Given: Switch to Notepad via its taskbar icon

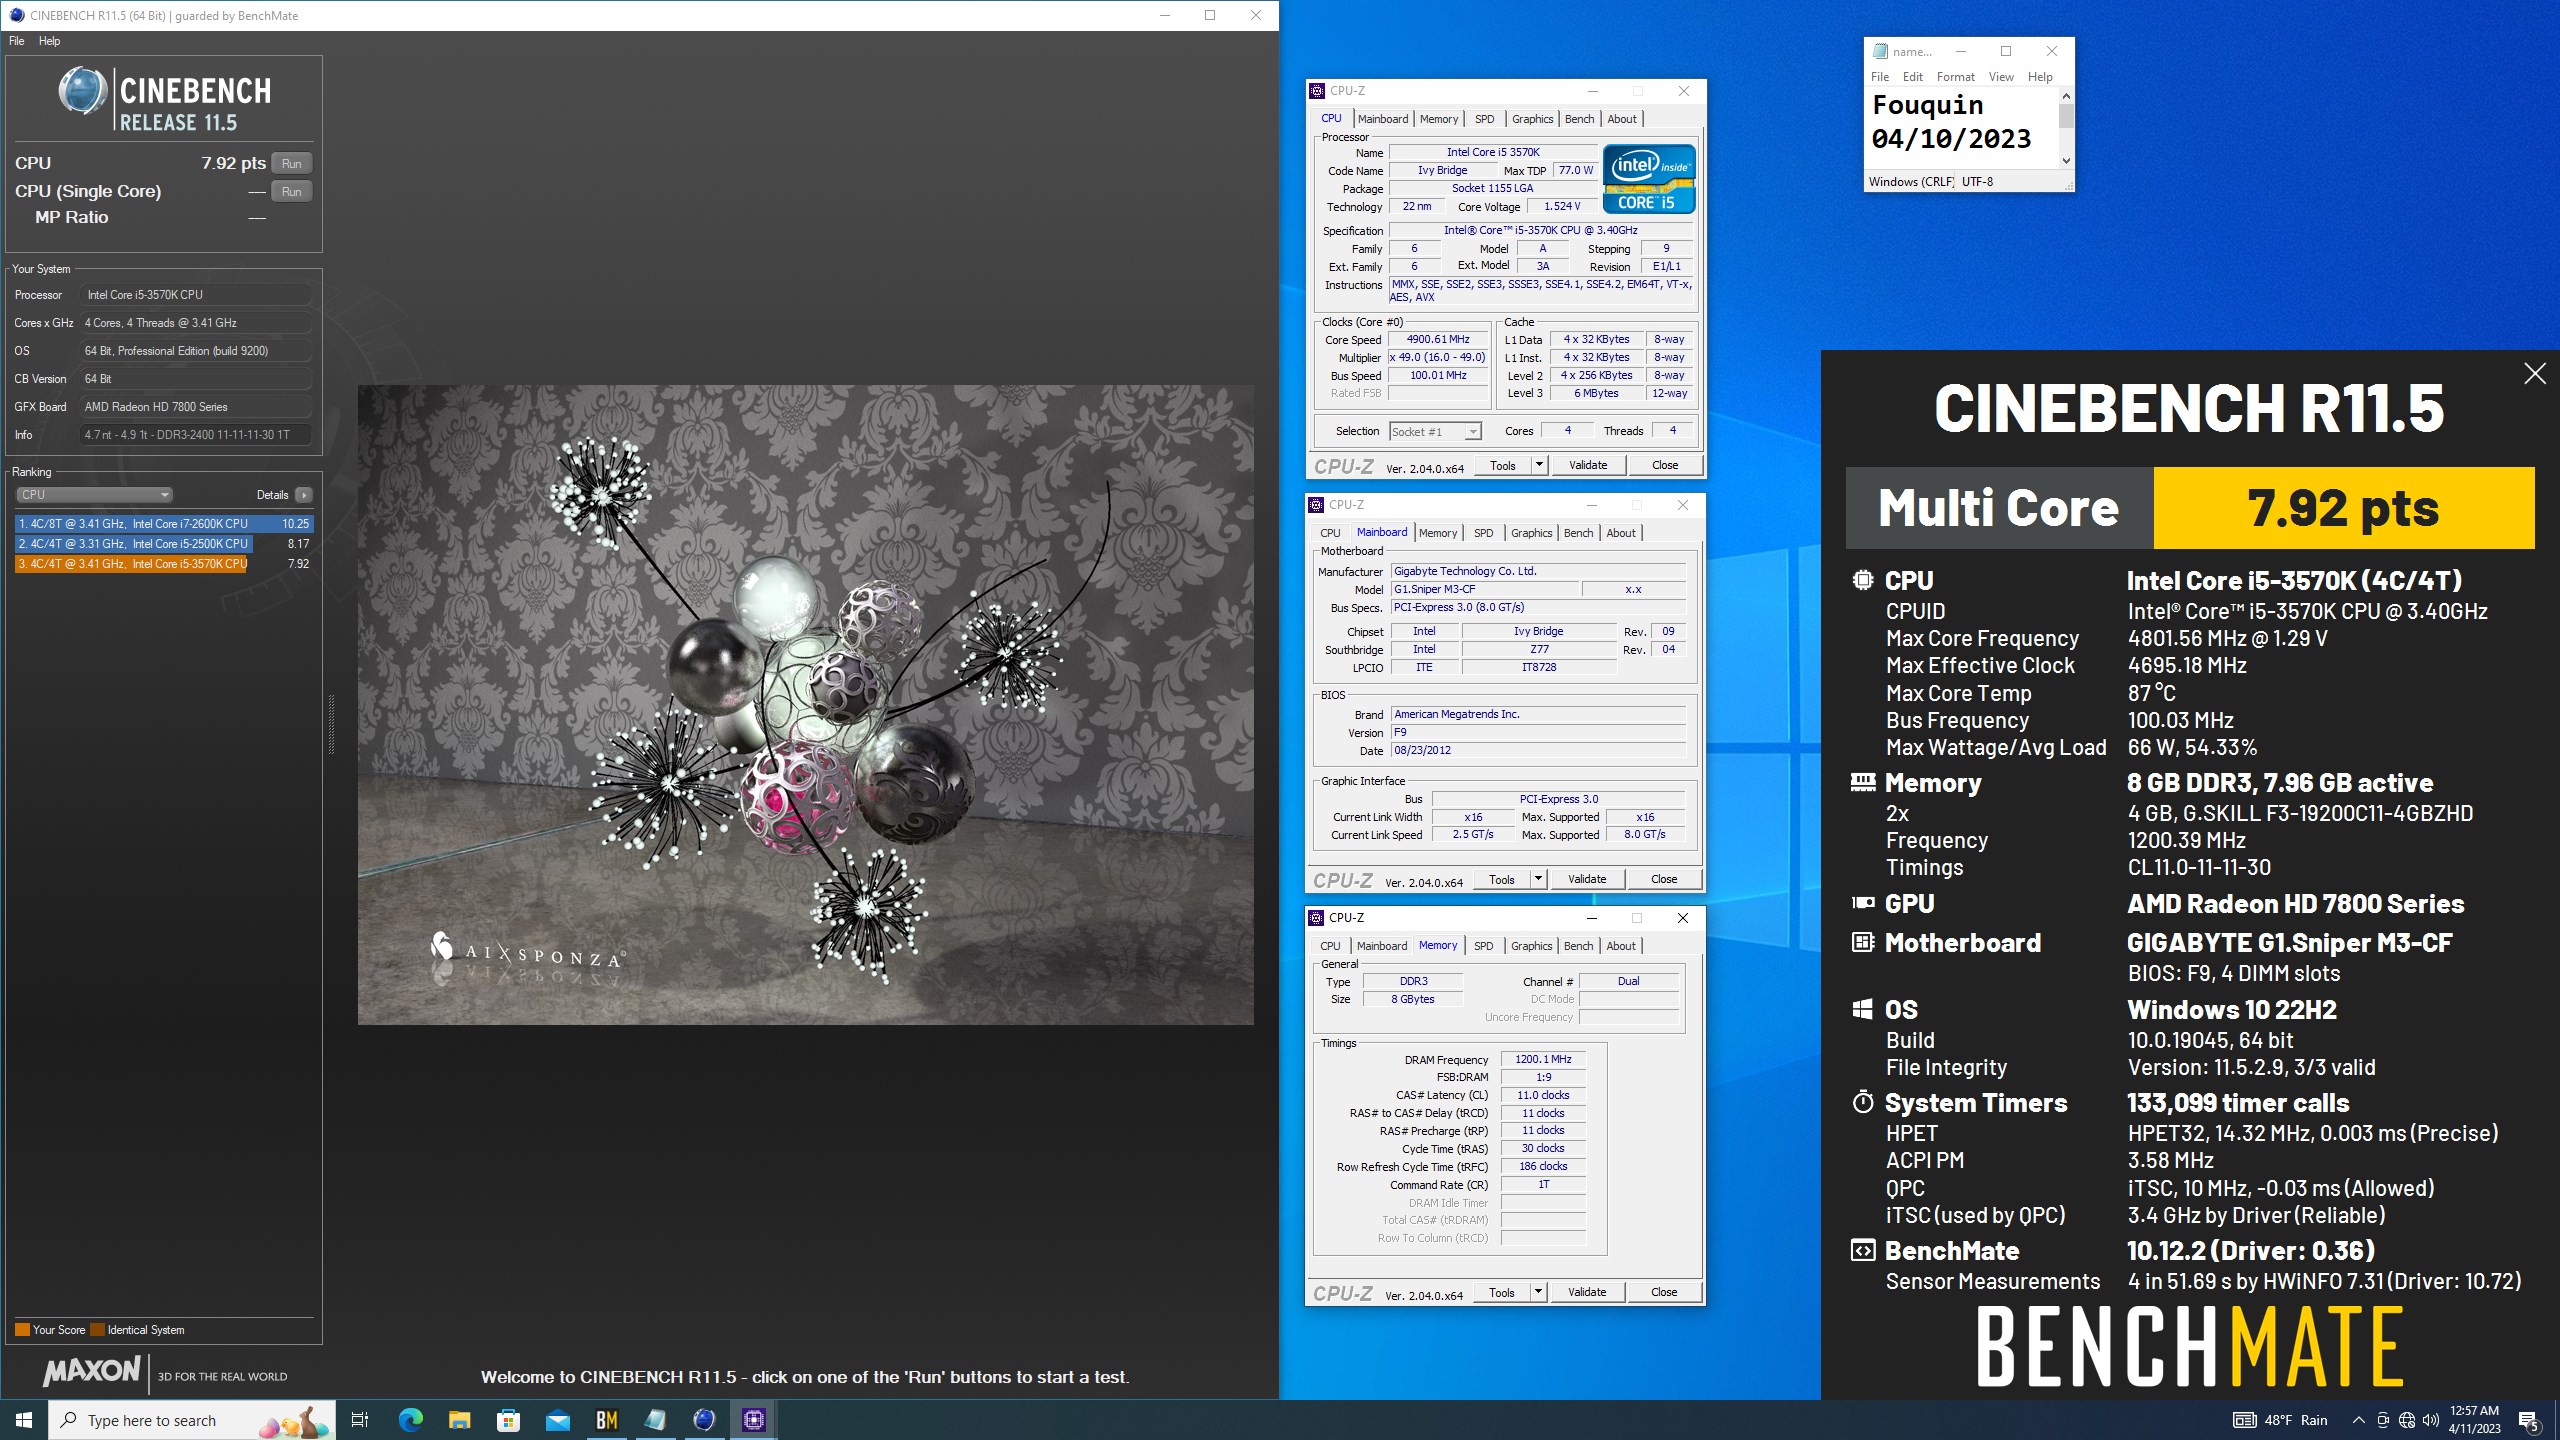Looking at the screenshot, I should [655, 1420].
